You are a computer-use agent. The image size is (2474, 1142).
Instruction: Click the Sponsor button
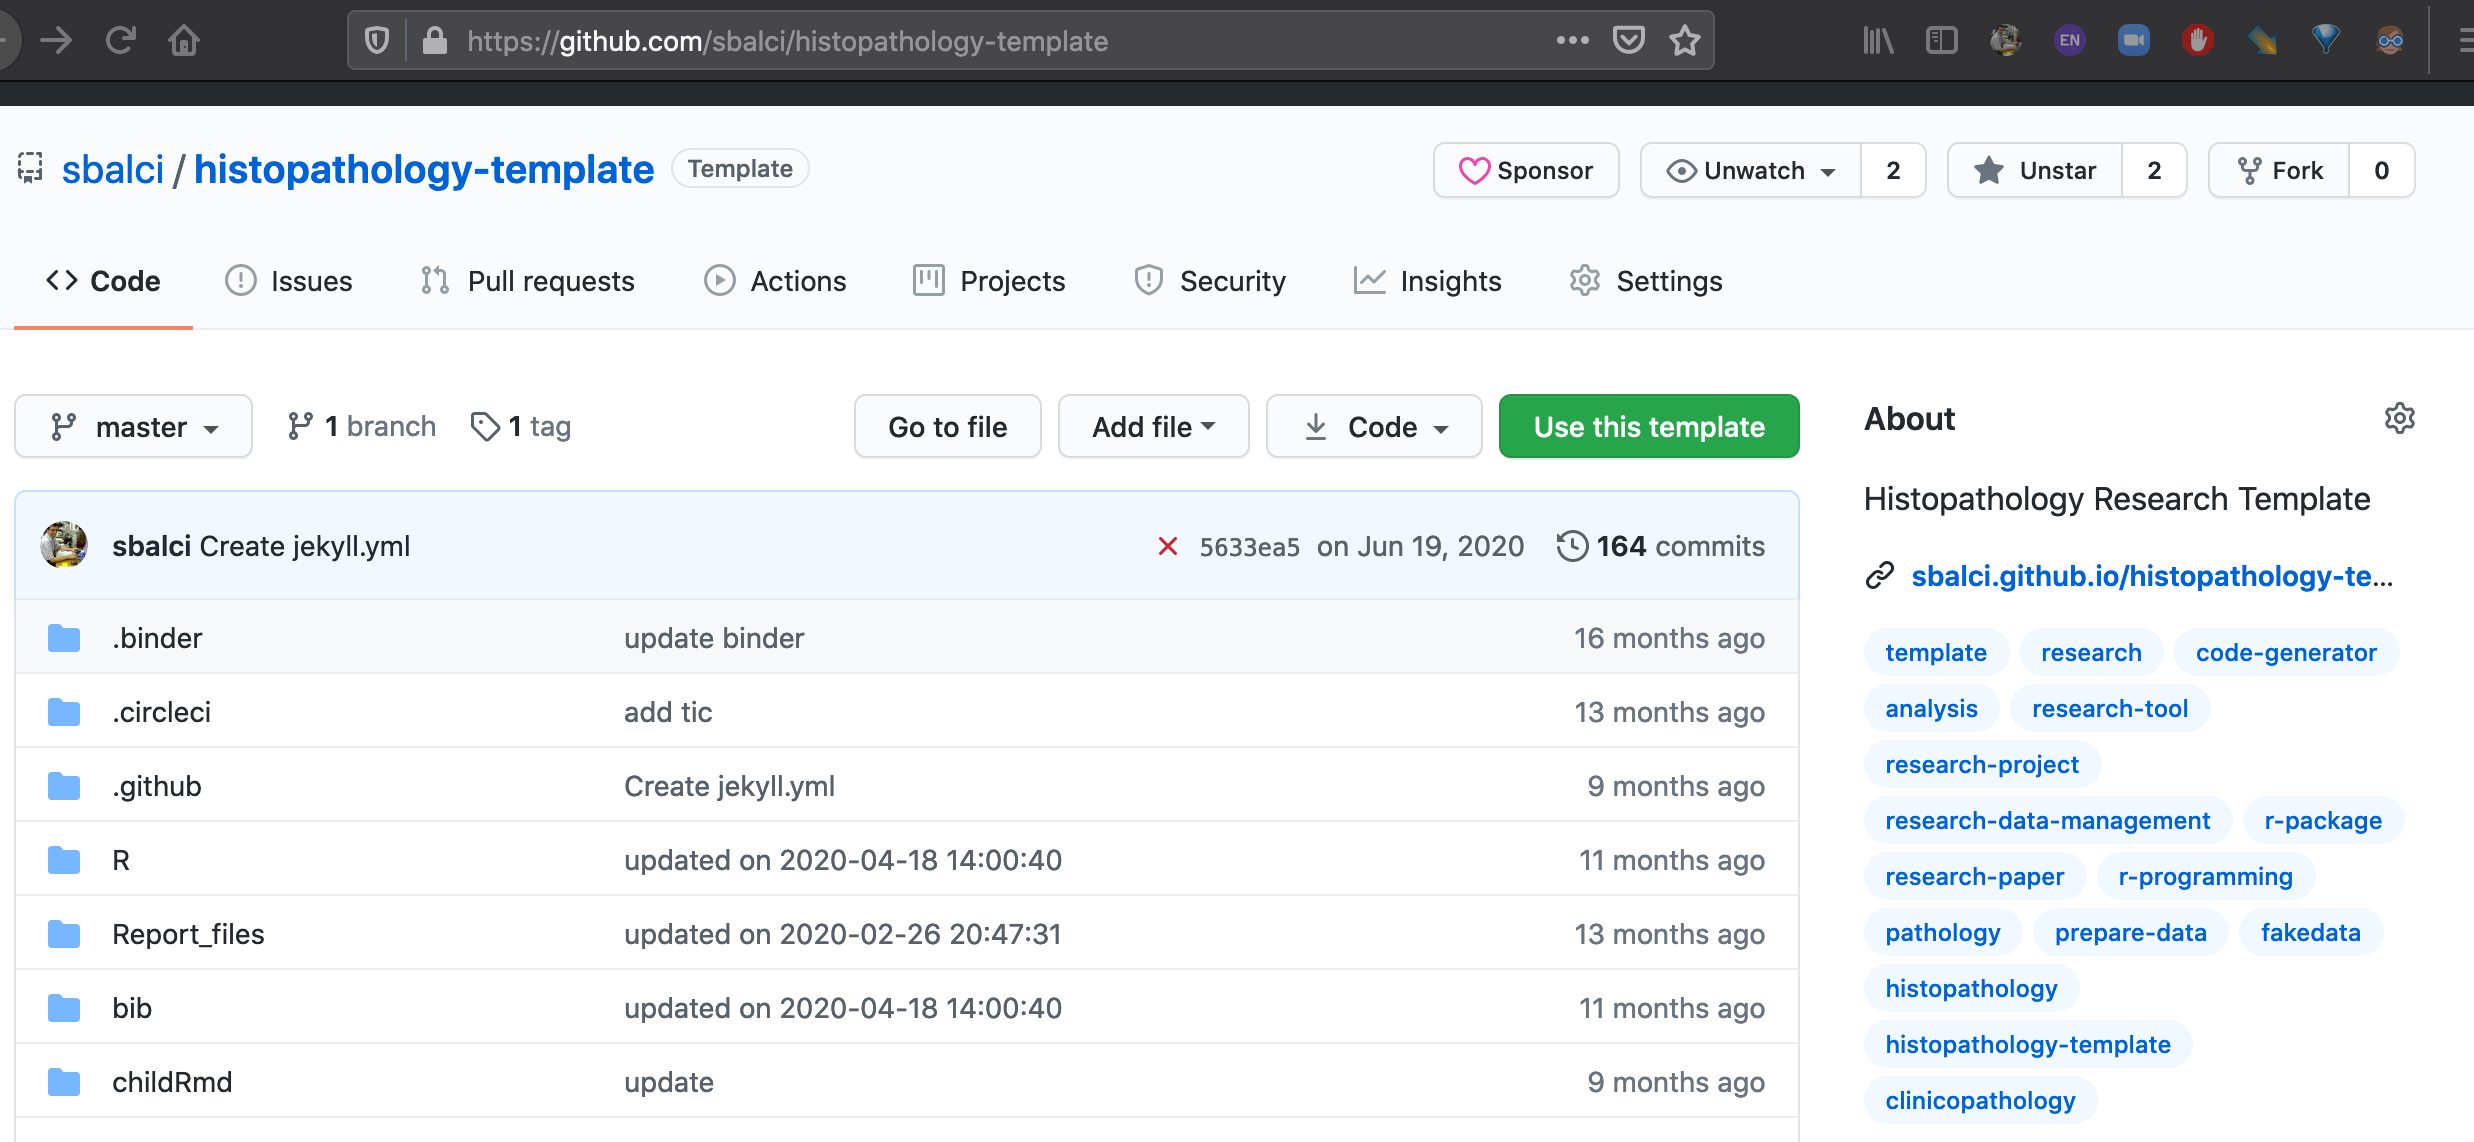coord(1526,171)
